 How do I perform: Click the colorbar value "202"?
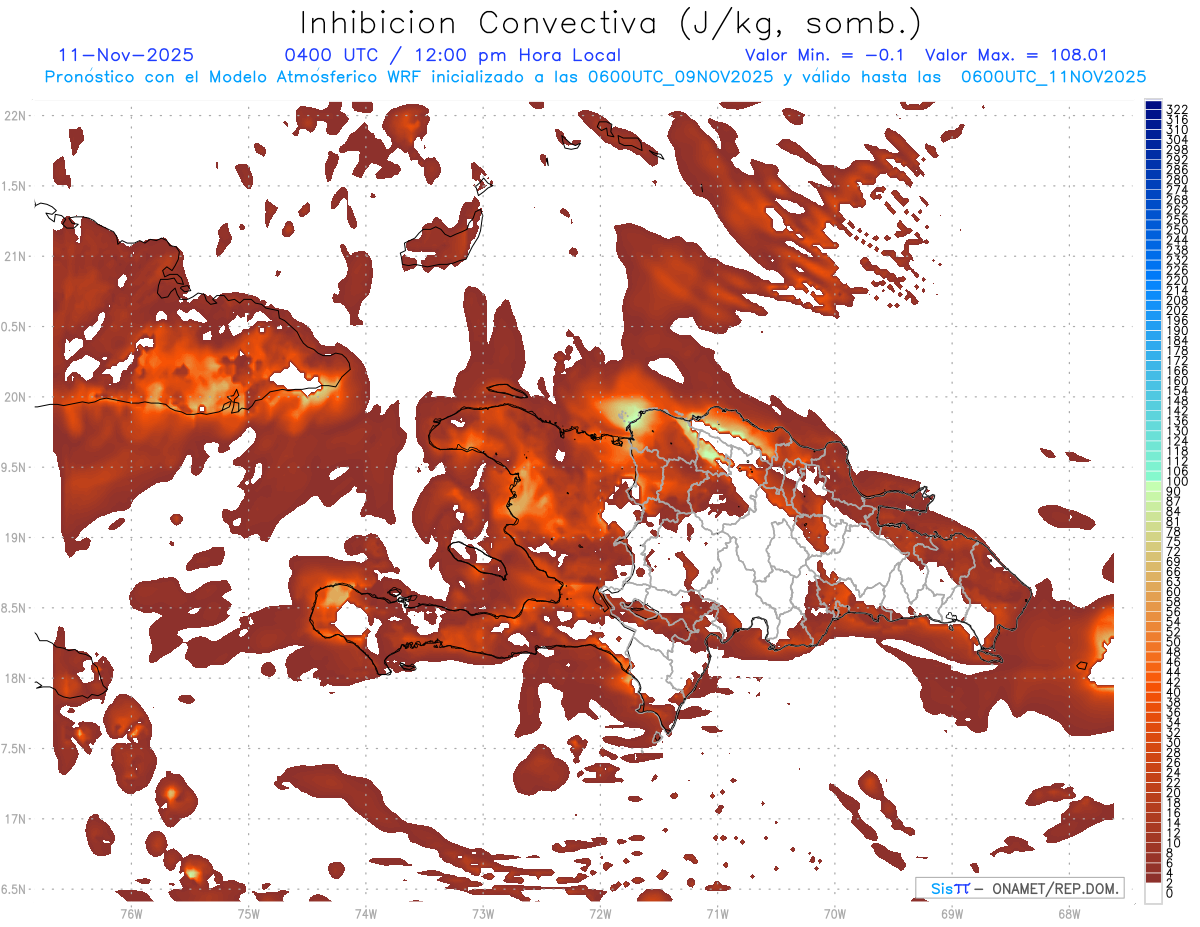tap(1176, 310)
